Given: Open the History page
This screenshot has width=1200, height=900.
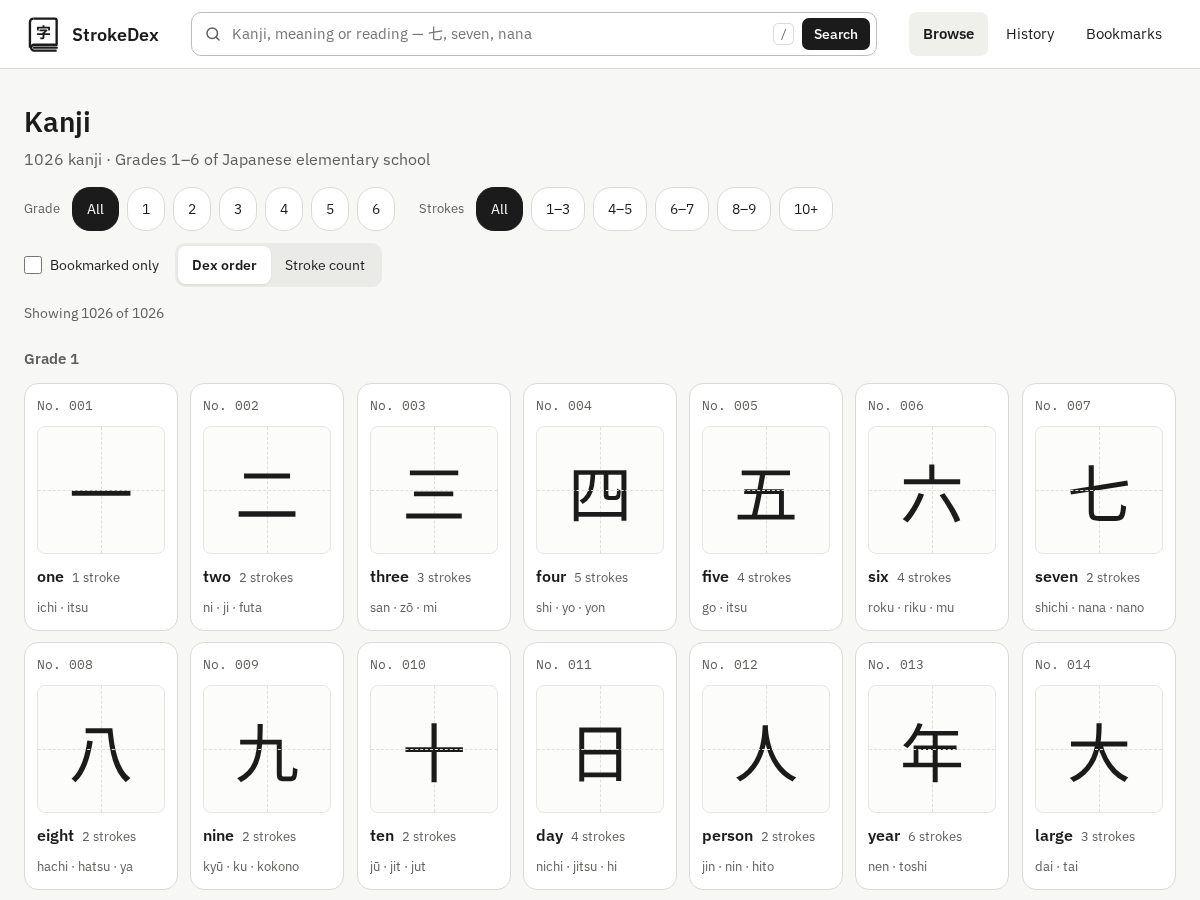Looking at the screenshot, I should pos(1030,34).
